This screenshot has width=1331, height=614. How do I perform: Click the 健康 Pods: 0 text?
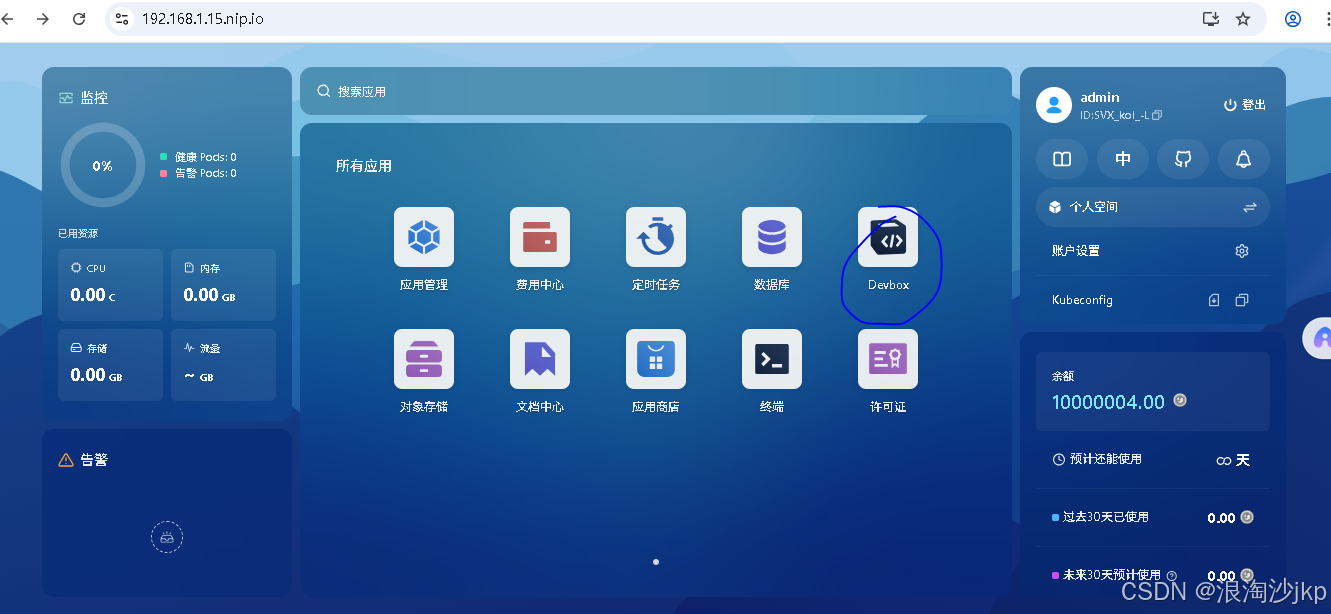205,157
